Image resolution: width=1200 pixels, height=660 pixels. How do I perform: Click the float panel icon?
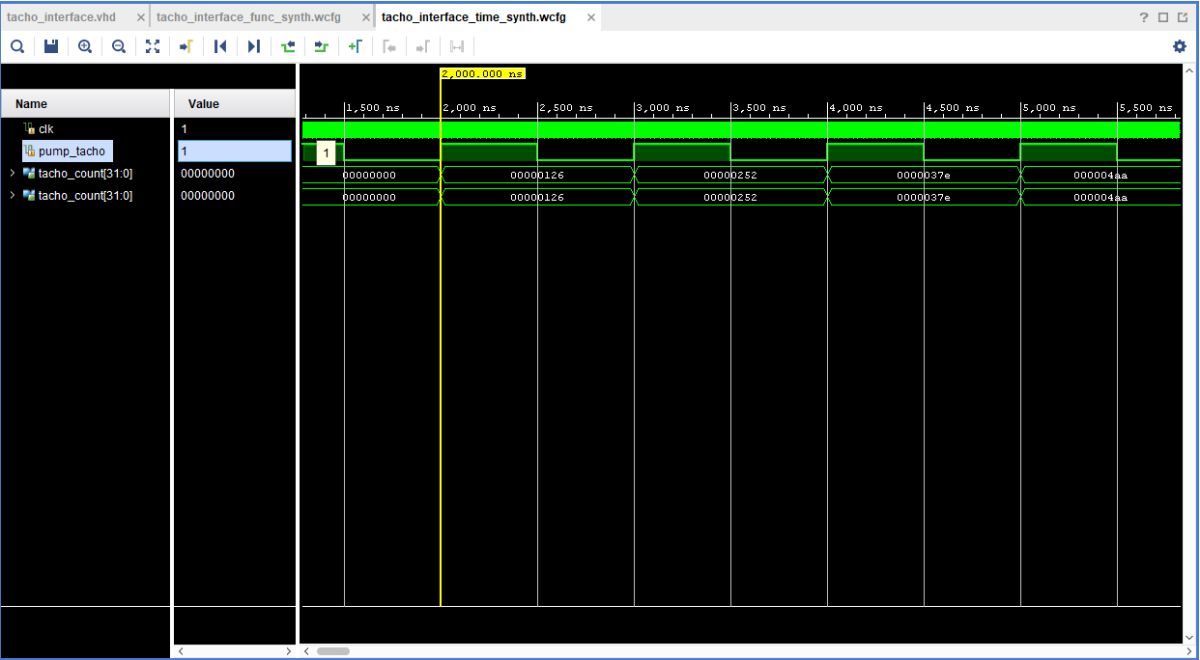(x=1181, y=18)
